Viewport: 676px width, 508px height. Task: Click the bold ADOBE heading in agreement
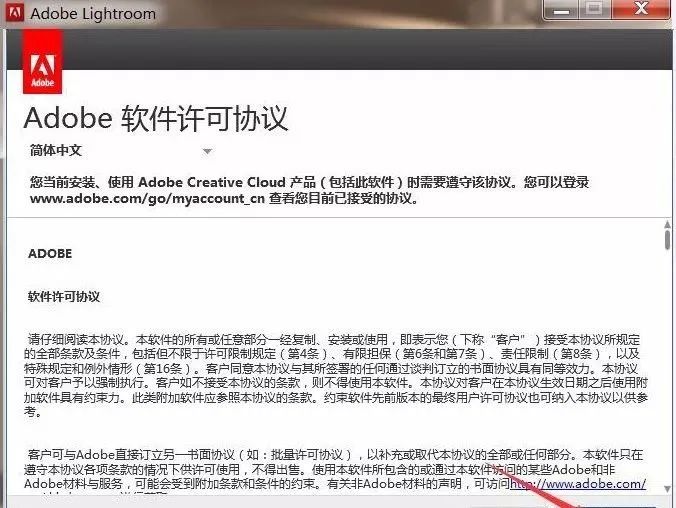[50, 254]
